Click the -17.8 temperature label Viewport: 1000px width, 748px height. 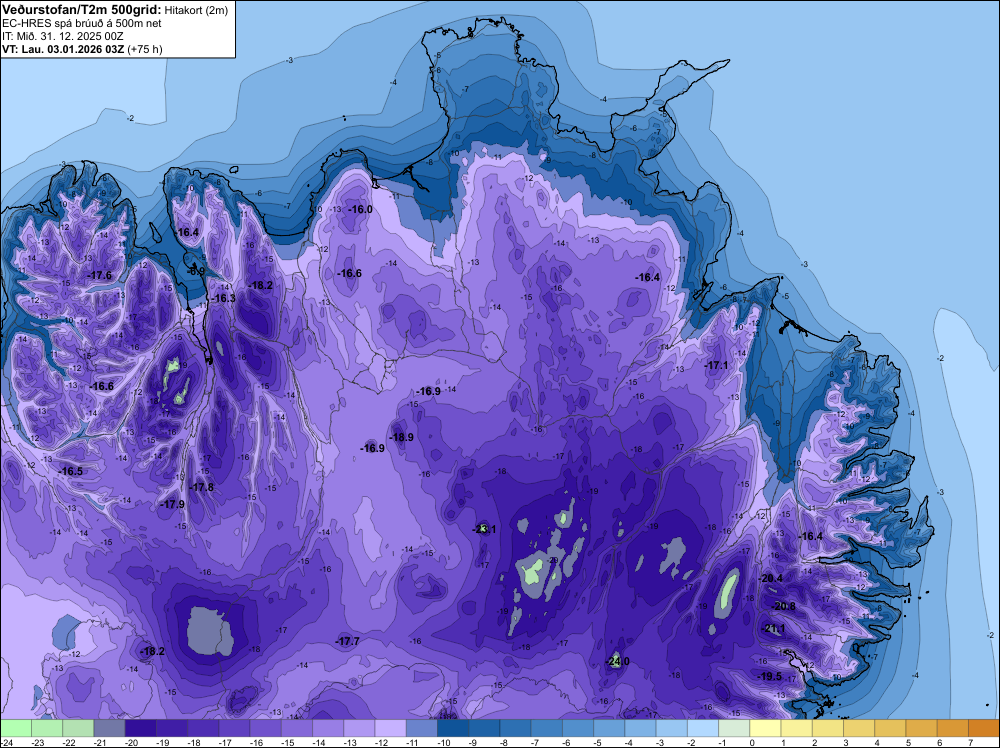coord(202,487)
